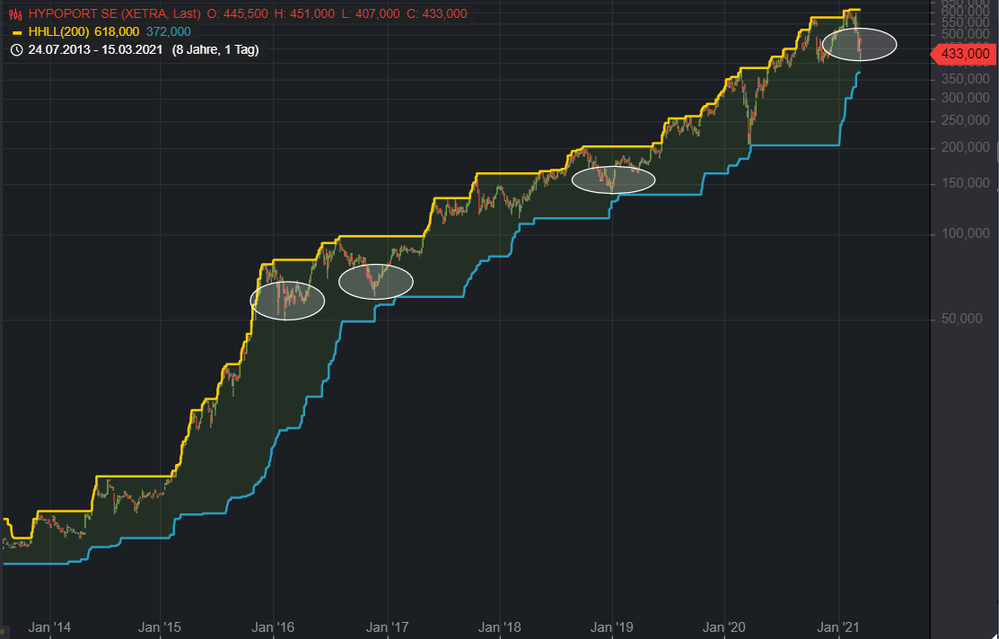Click the Jan '14 label on time axis

coord(49,627)
